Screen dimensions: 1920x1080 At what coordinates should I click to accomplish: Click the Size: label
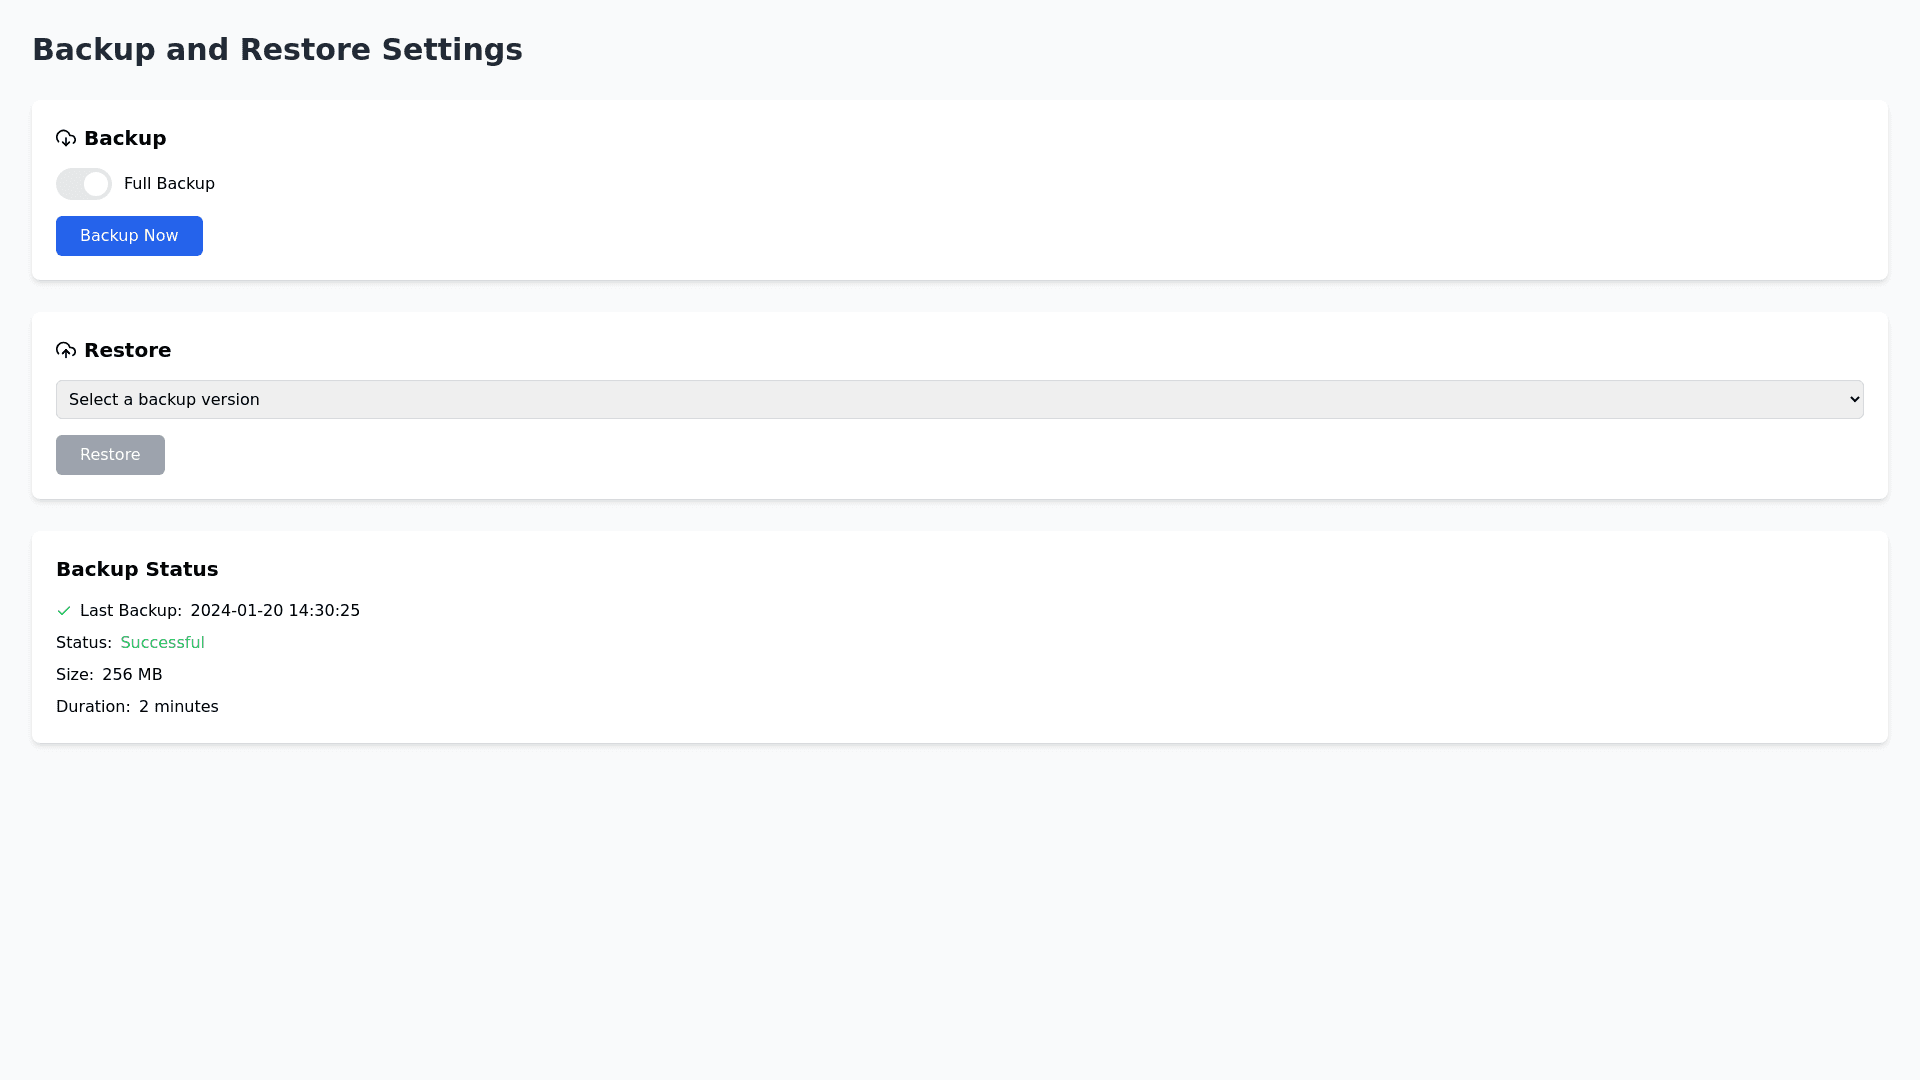(x=75, y=675)
